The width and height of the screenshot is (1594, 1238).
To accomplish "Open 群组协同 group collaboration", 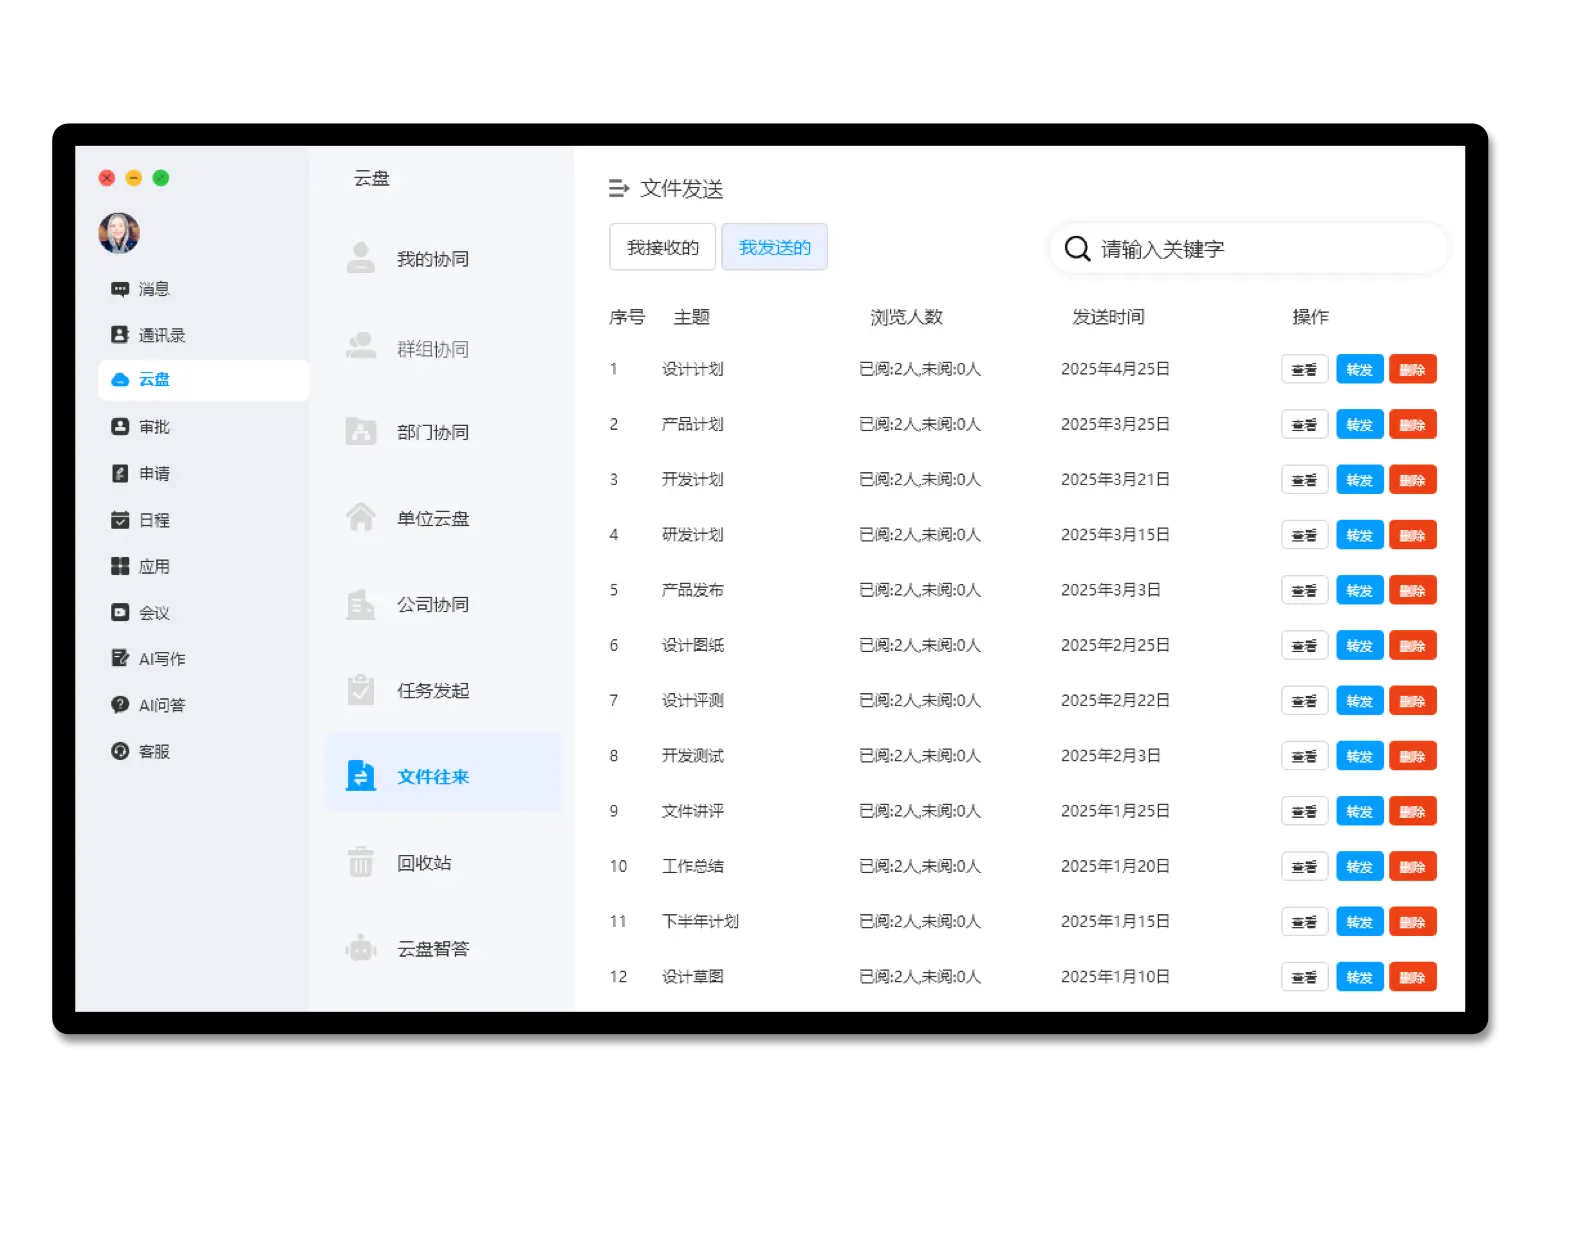I will point(407,349).
